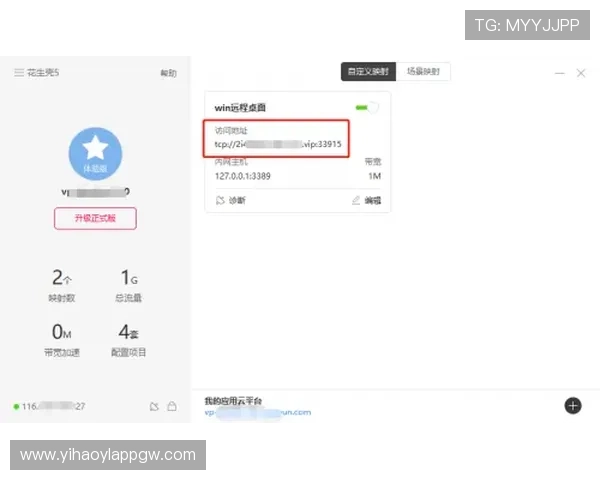The image size is (600, 480).
Task: Click the IP address starting 116
Action: click(54, 406)
